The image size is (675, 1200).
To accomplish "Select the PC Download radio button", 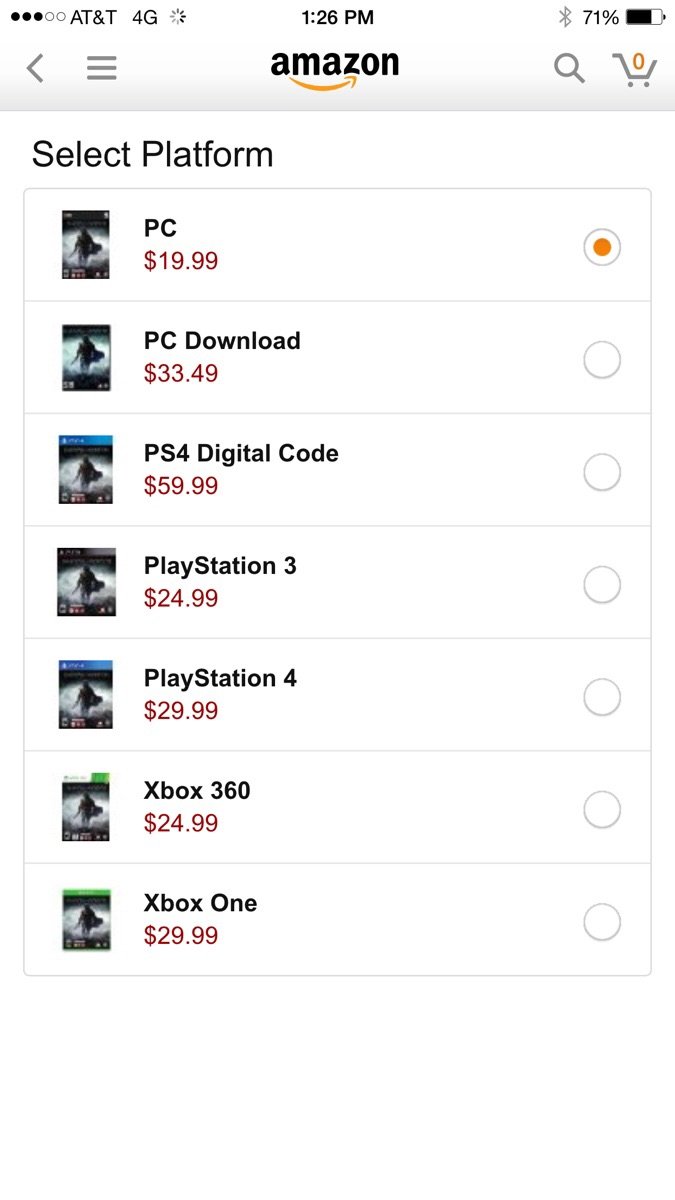I will [601, 360].
